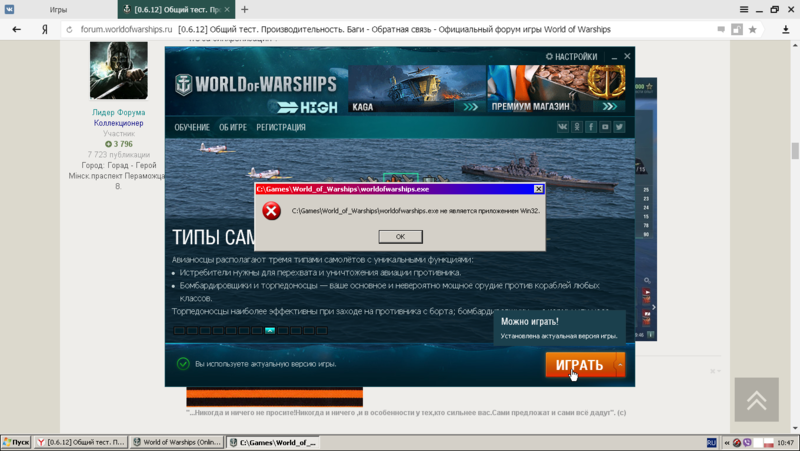Click the forum address bar URL

pyautogui.click(x=127, y=30)
